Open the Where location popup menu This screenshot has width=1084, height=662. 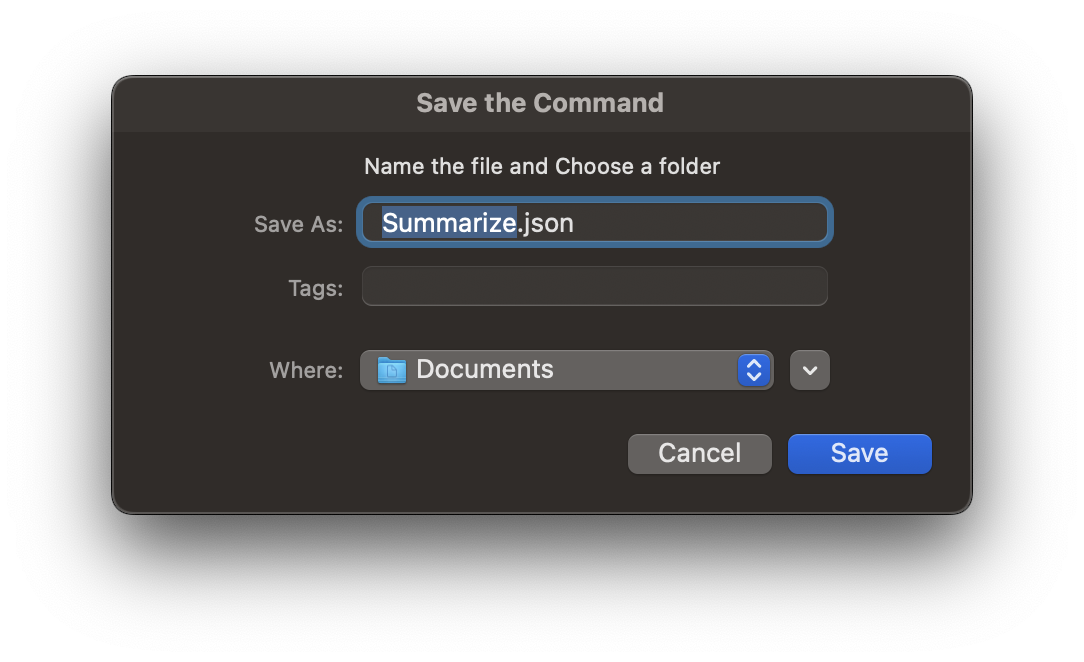point(566,369)
